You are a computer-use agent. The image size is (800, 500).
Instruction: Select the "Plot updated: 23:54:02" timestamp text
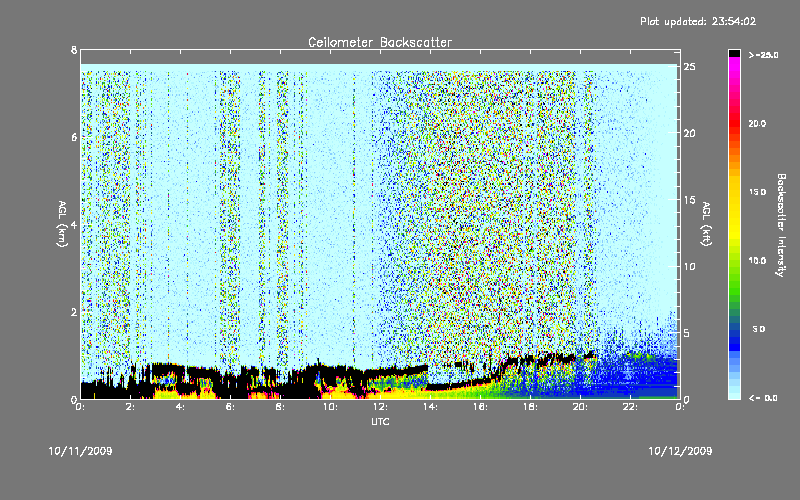pos(698,21)
